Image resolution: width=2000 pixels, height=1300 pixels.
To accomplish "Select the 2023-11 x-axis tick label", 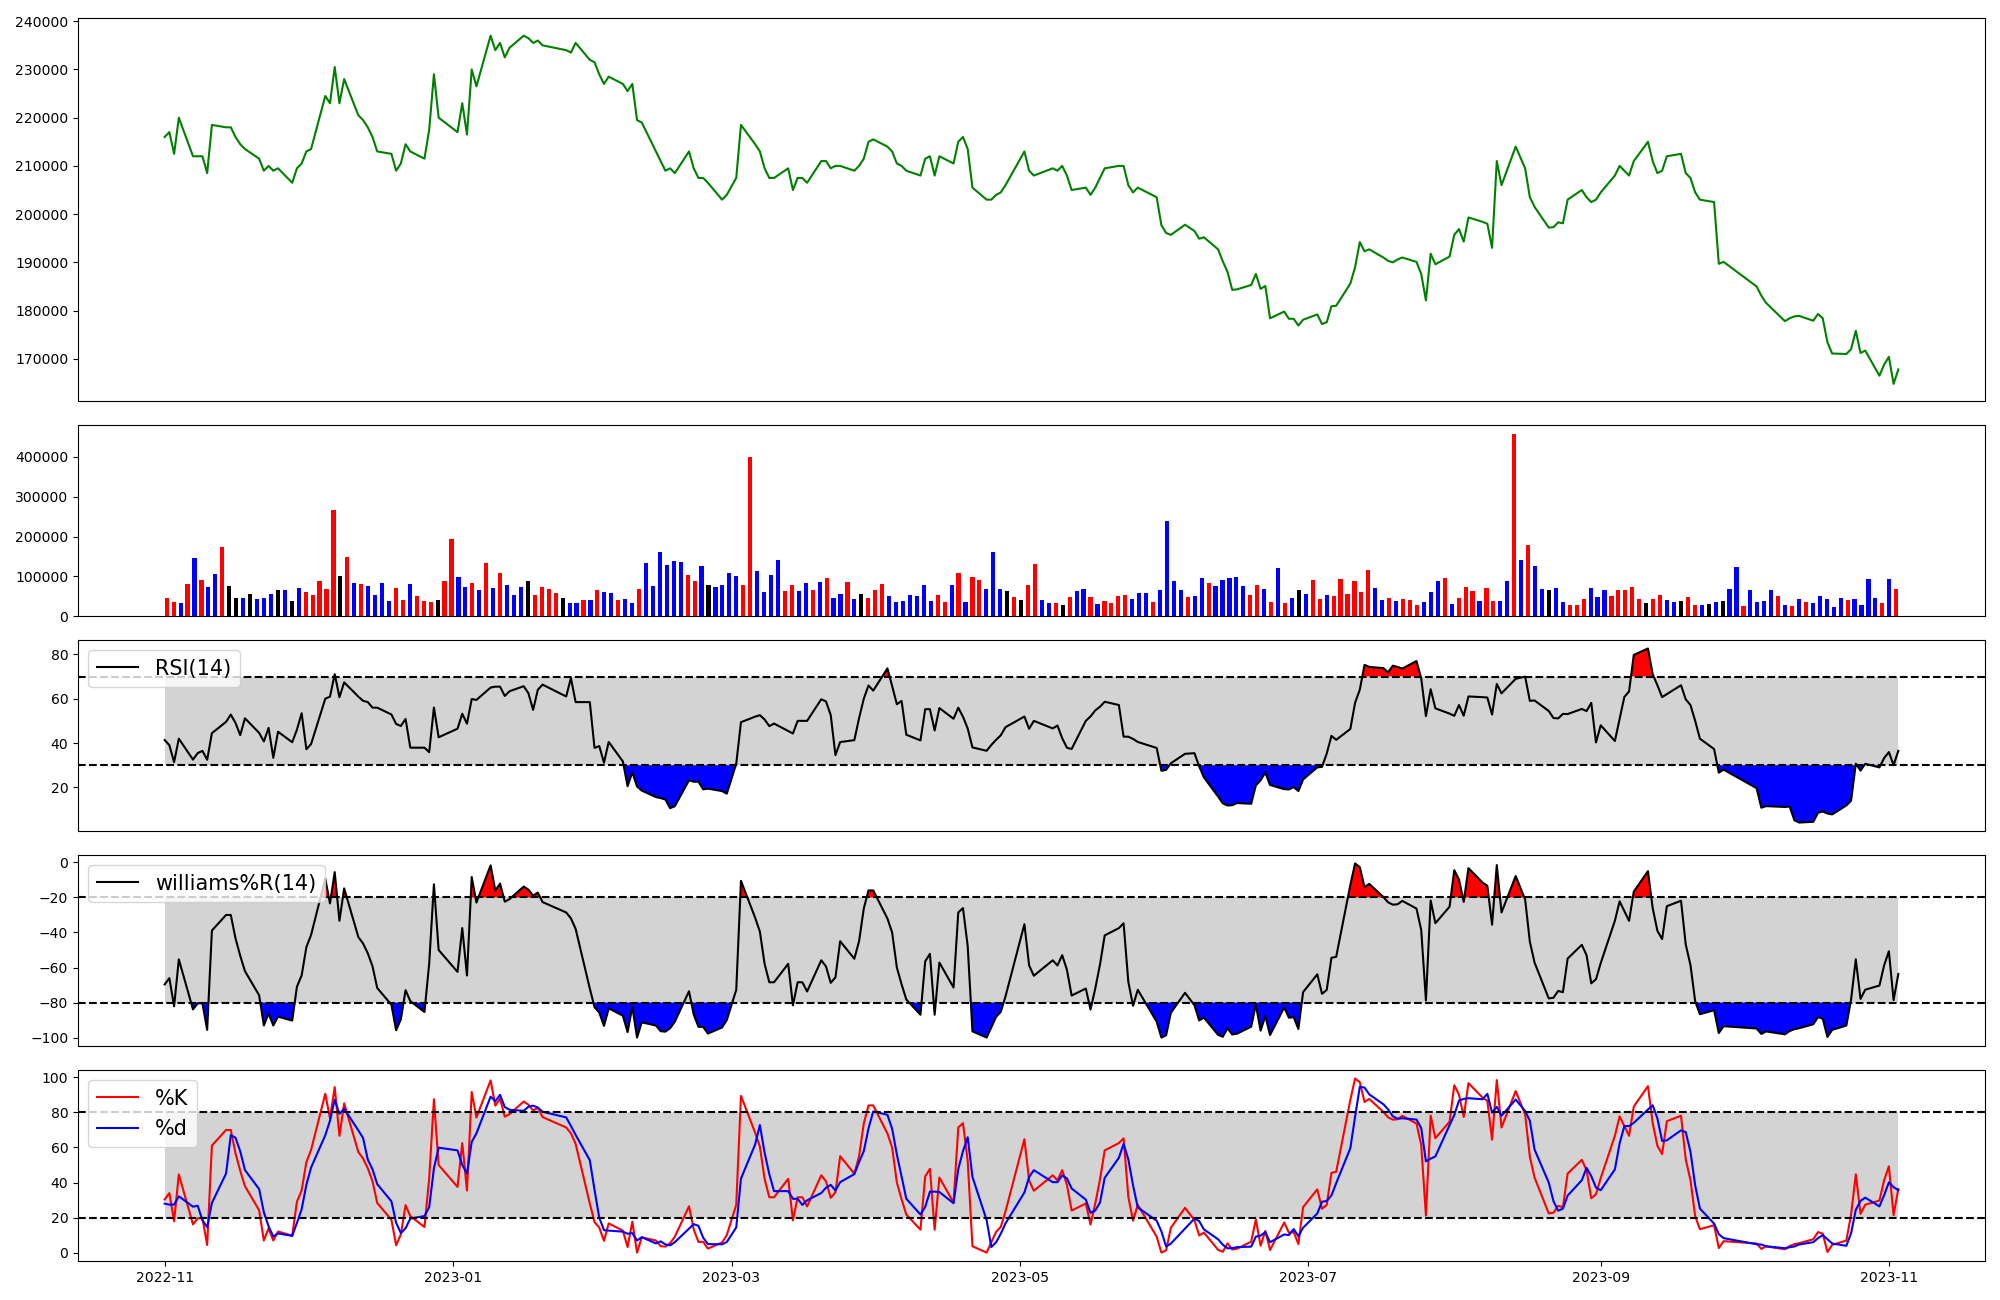I will click(x=1889, y=1277).
